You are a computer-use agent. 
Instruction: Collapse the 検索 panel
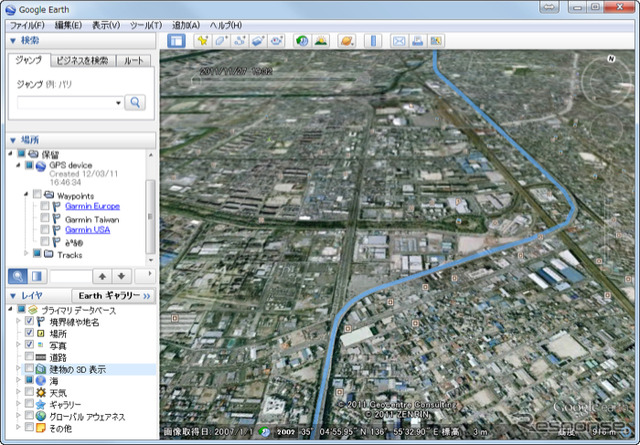pyautogui.click(x=13, y=40)
